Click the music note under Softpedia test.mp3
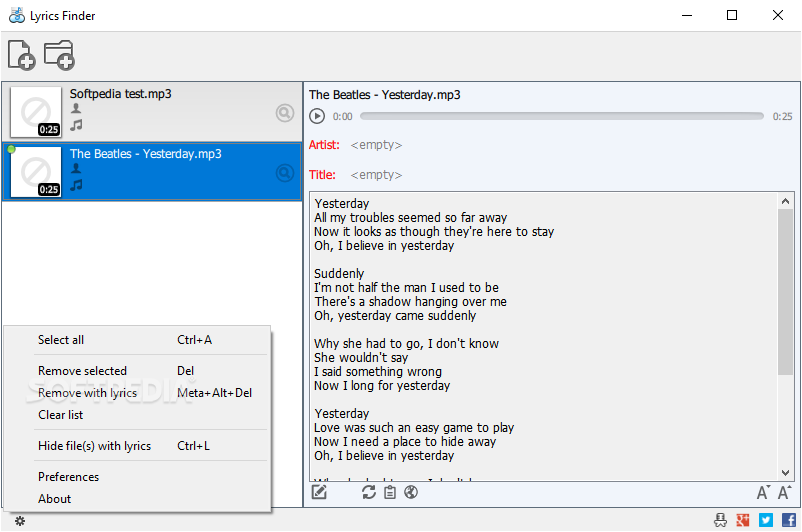 (76, 125)
